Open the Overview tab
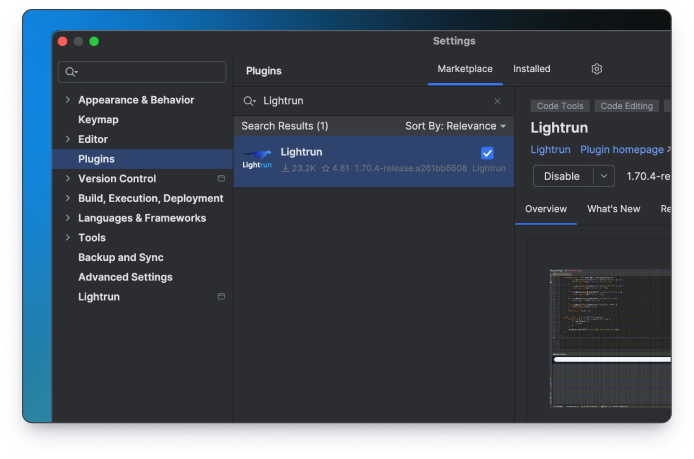This screenshot has width=694, height=459. point(546,209)
